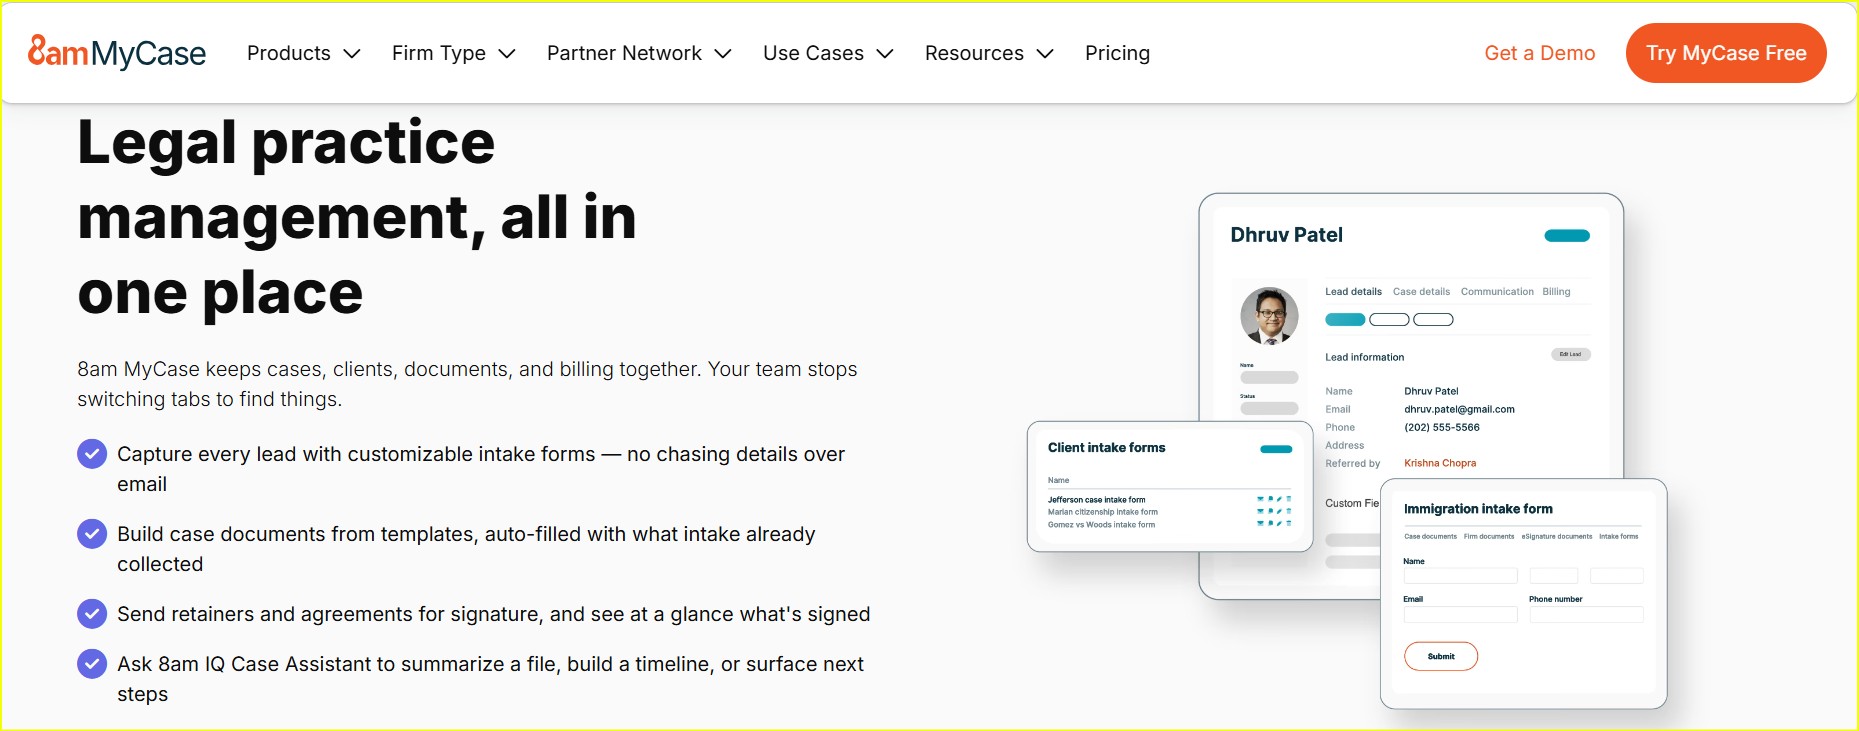The height and width of the screenshot is (731, 1859).
Task: Click checkmark icon beside Build case documents
Action: point(92,534)
